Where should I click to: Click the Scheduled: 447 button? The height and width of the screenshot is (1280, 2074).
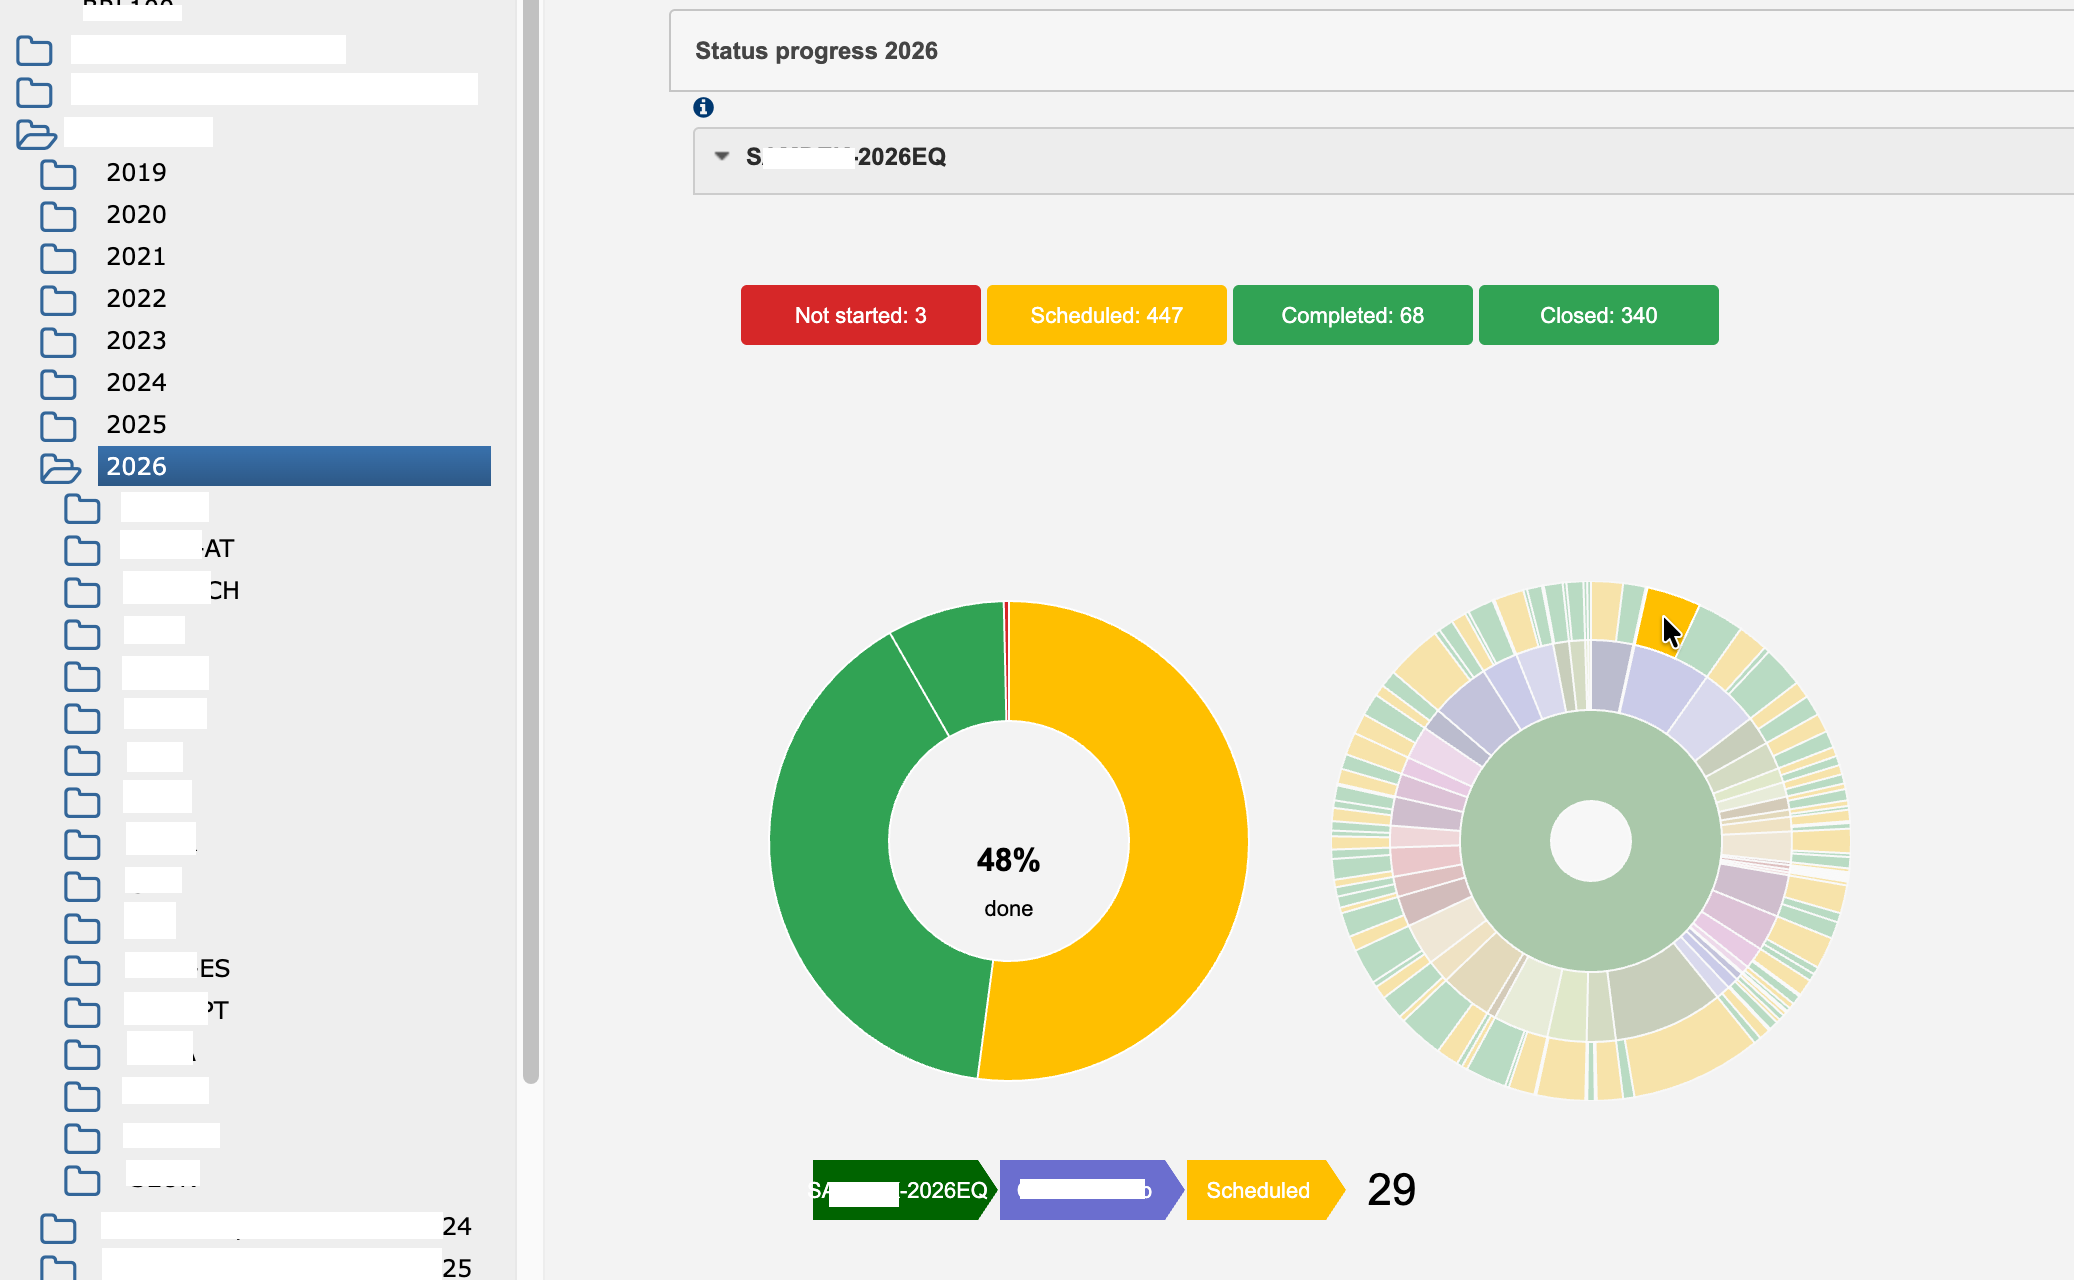1106,315
